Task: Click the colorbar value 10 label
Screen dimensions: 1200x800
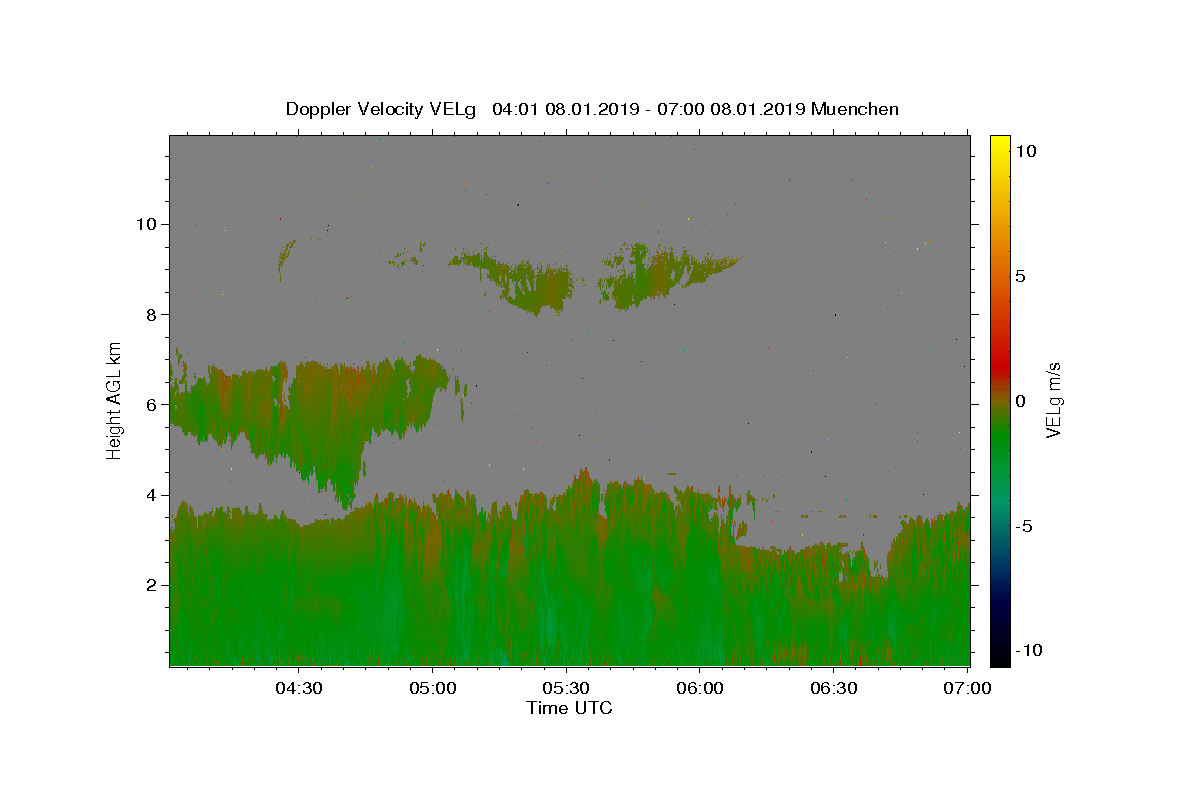Action: tap(1025, 150)
